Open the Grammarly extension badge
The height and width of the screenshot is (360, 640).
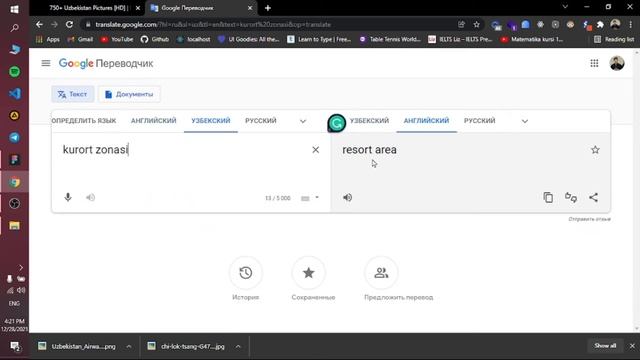(337, 123)
